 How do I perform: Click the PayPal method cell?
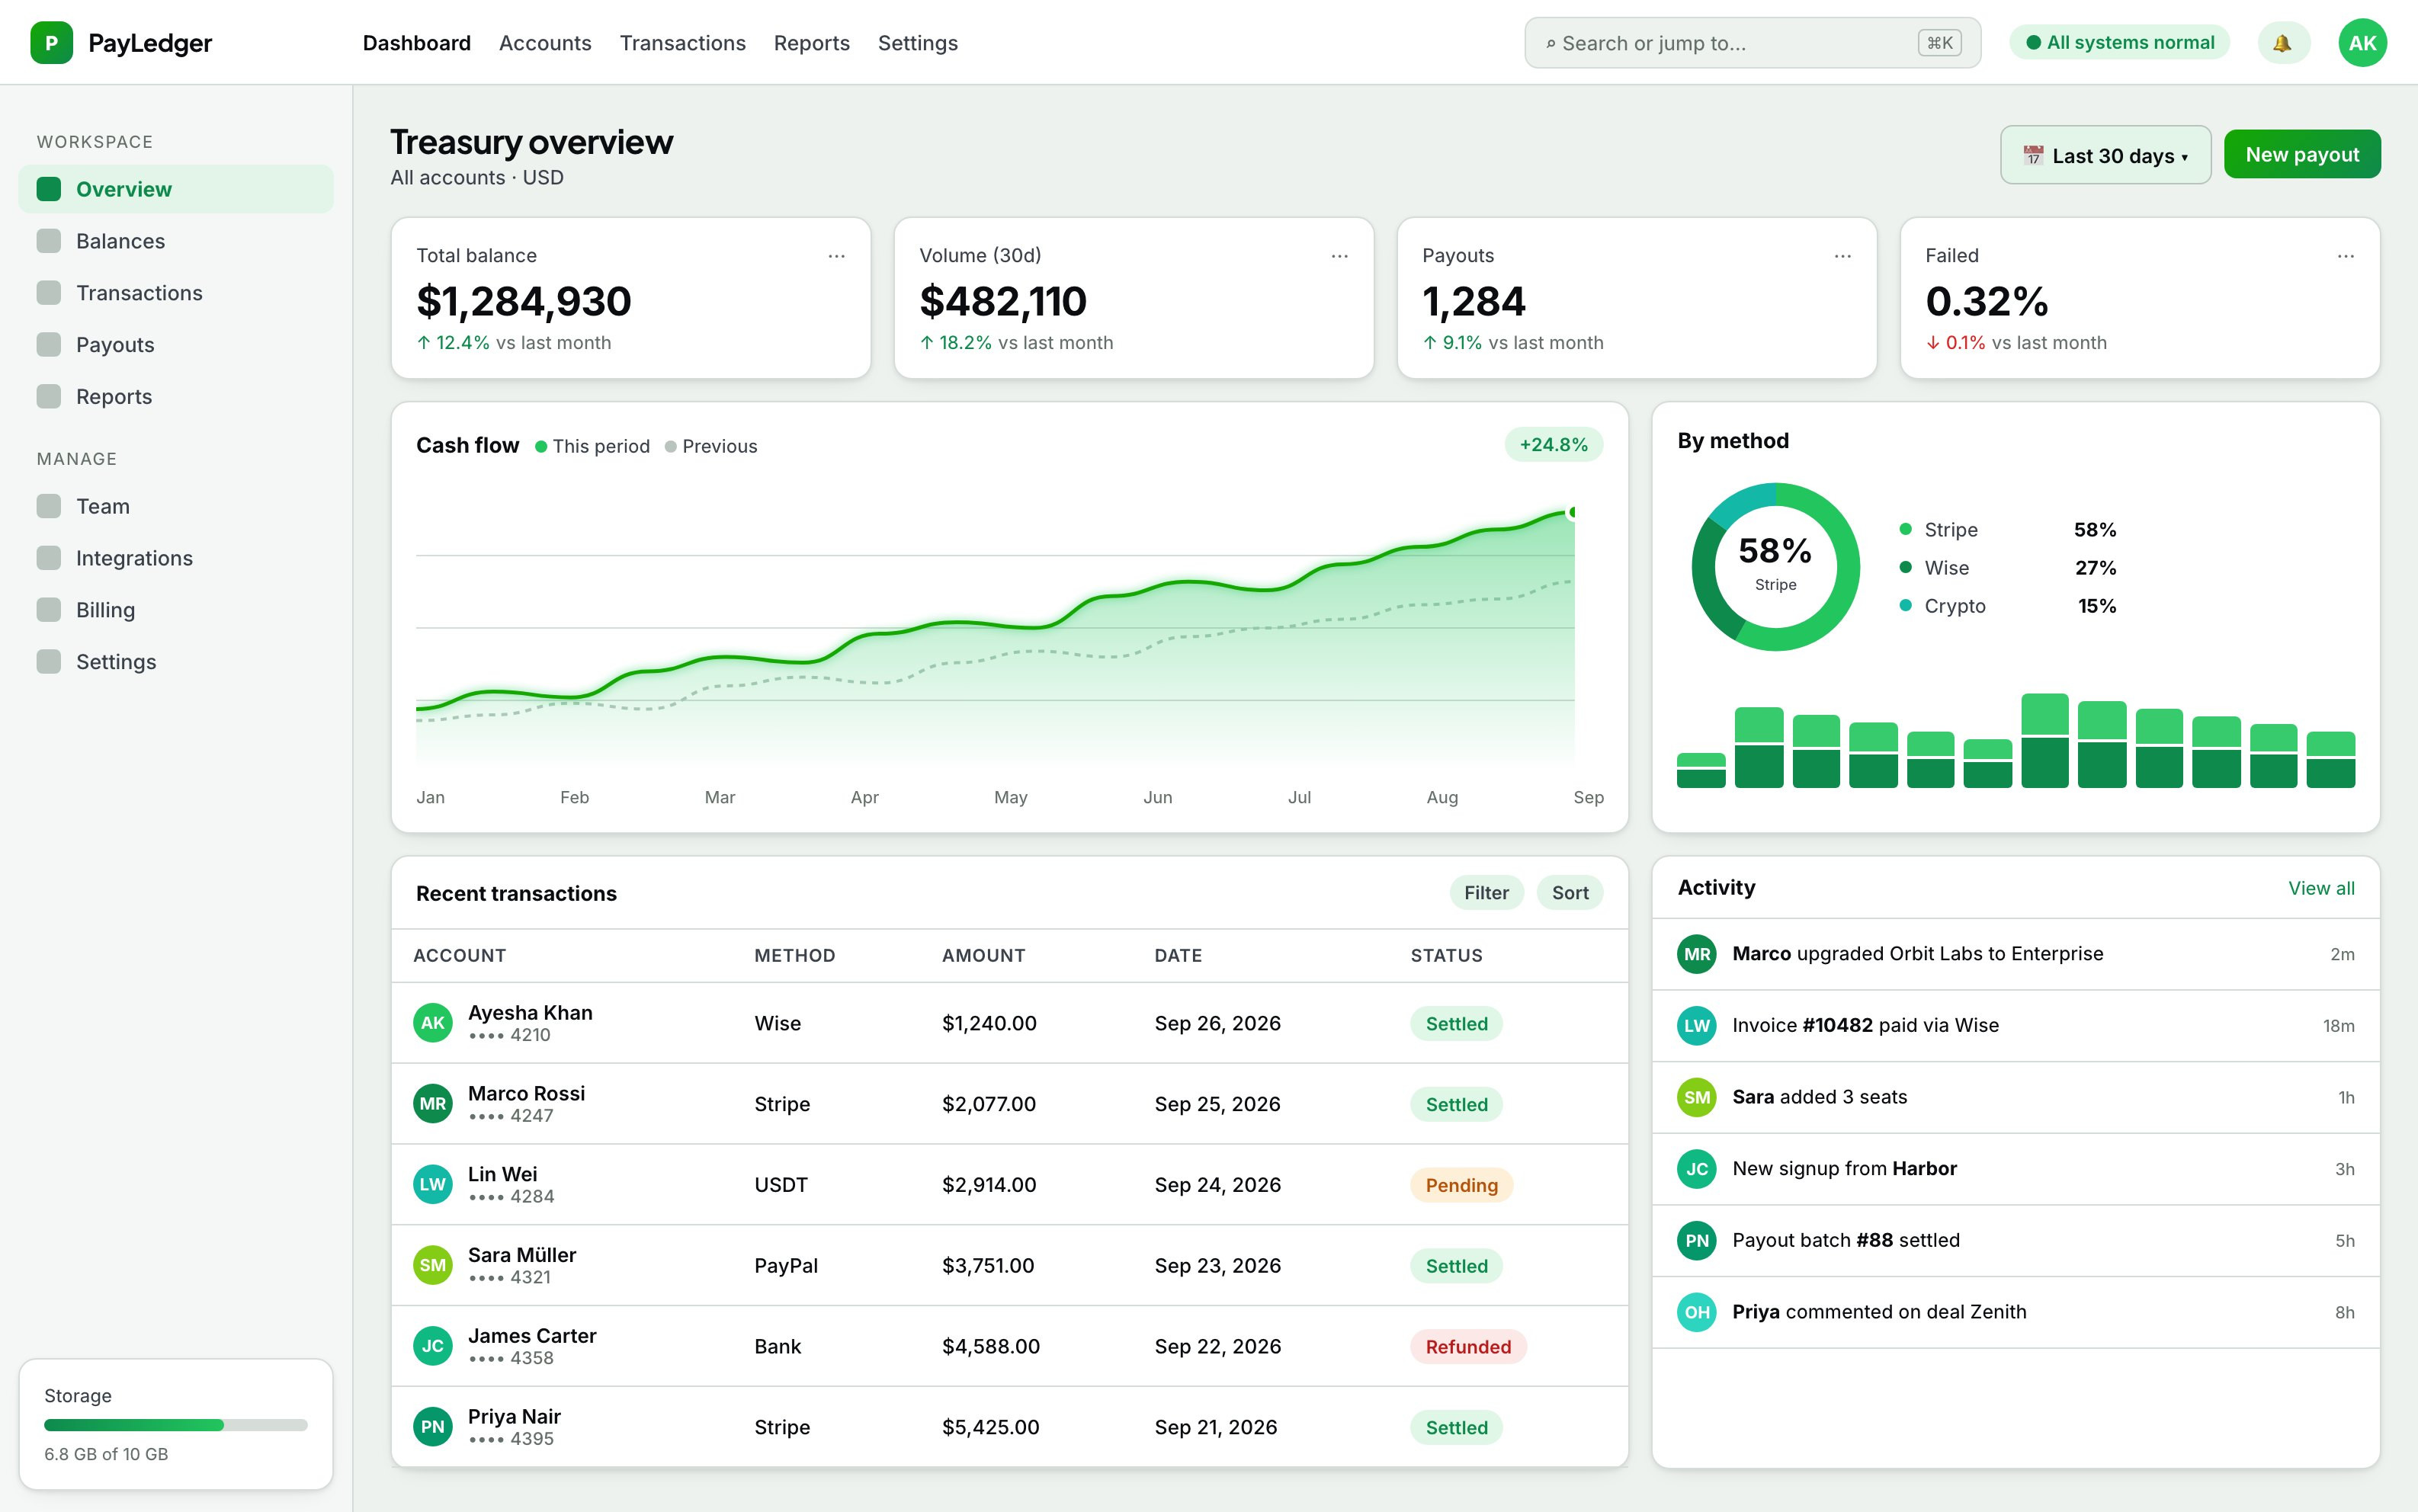785,1265
